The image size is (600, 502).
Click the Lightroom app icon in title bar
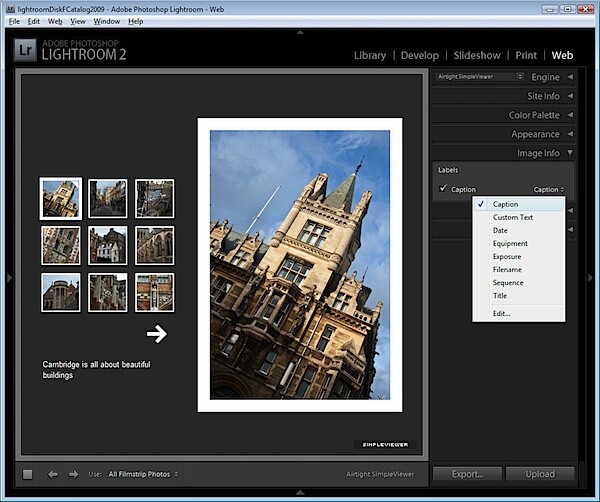pyautogui.click(x=11, y=9)
